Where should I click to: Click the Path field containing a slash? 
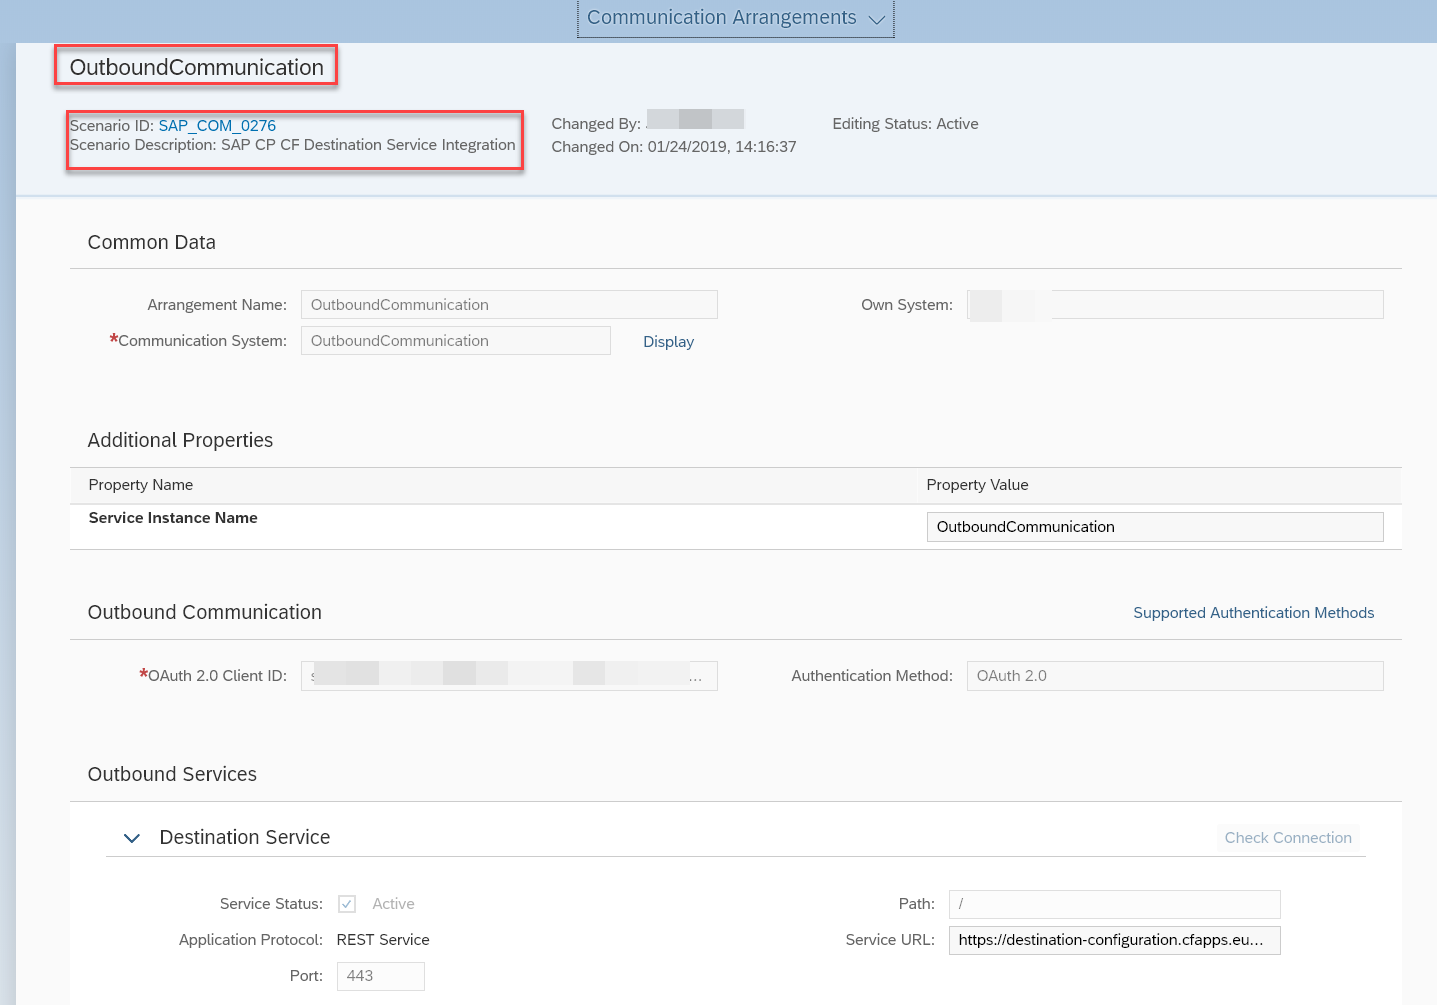tap(1113, 903)
